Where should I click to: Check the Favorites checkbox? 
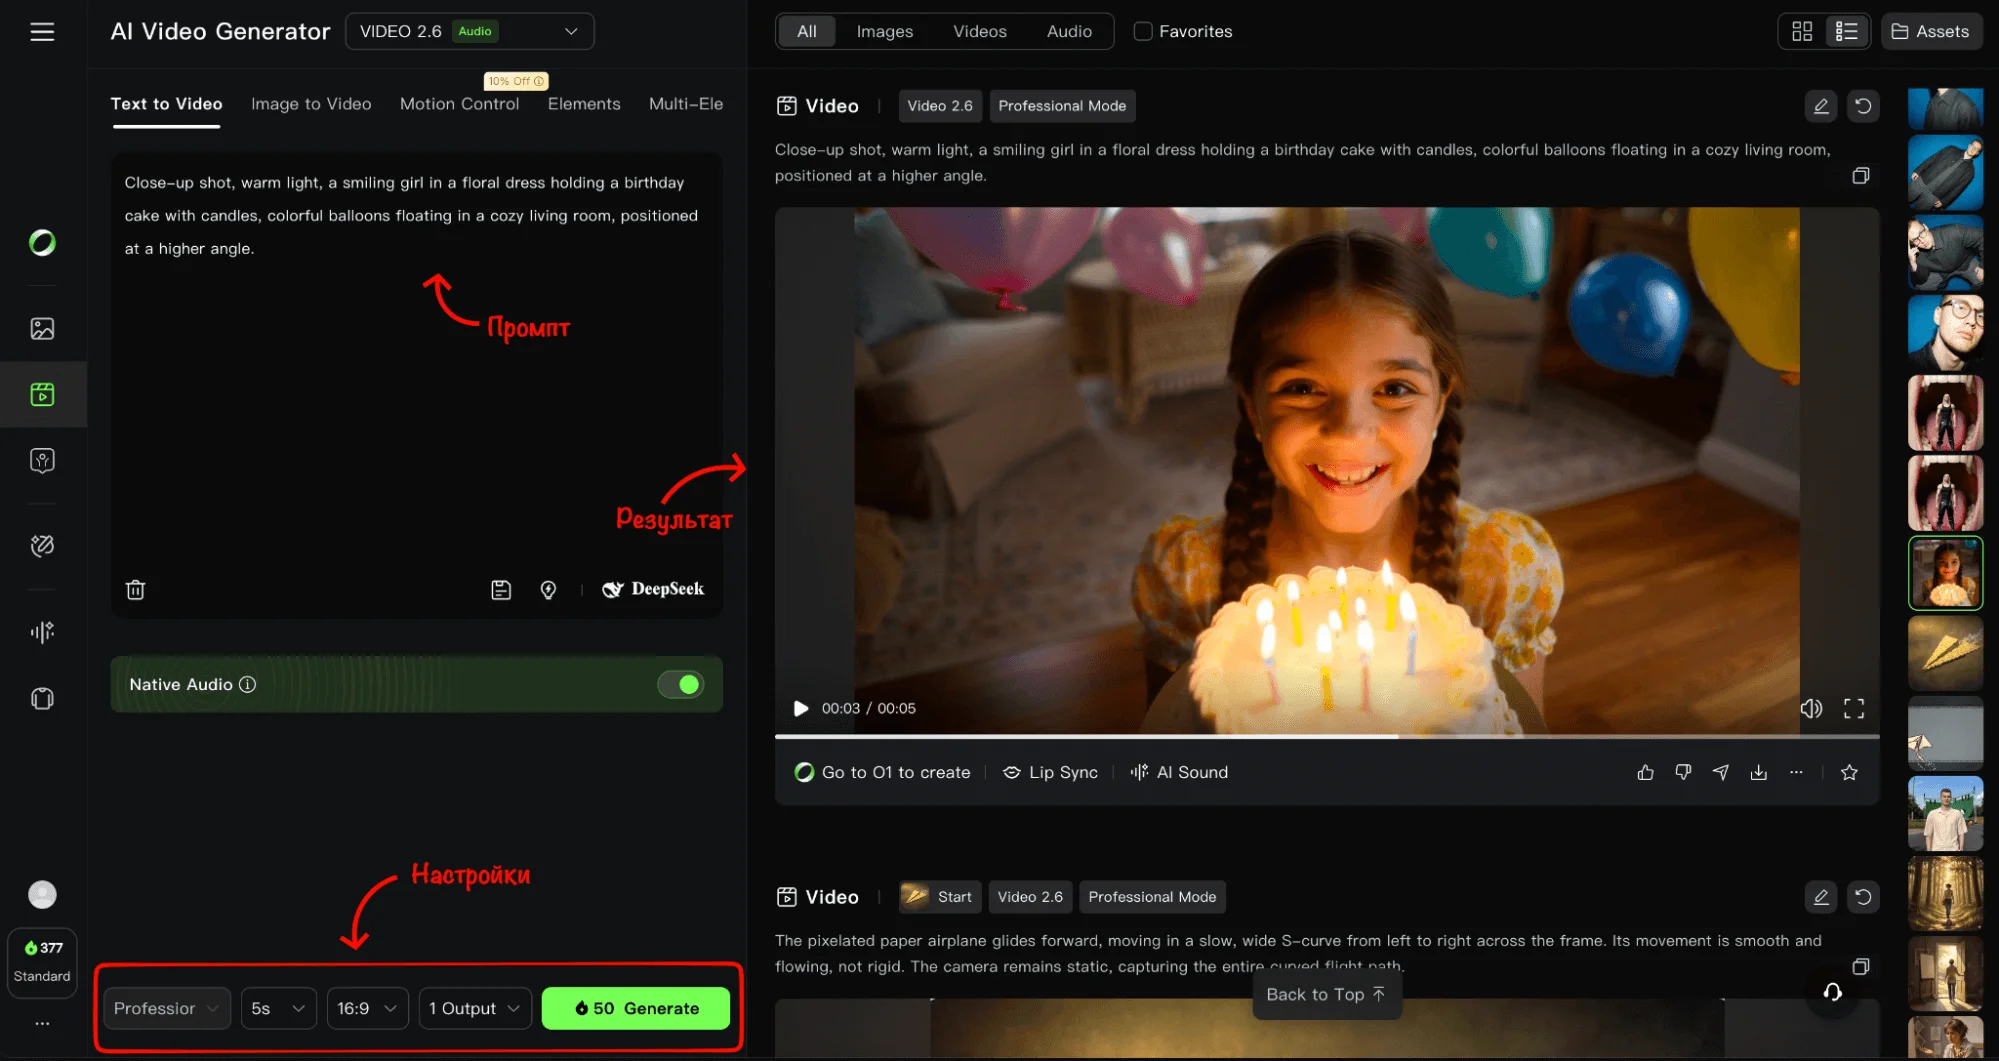1142,32
